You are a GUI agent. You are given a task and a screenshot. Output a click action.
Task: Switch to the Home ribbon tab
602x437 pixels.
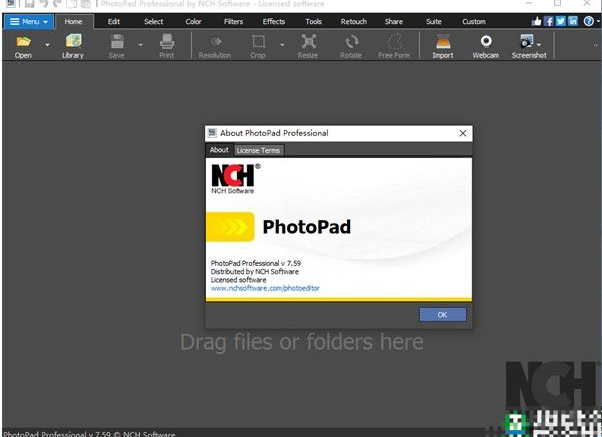[x=73, y=22]
